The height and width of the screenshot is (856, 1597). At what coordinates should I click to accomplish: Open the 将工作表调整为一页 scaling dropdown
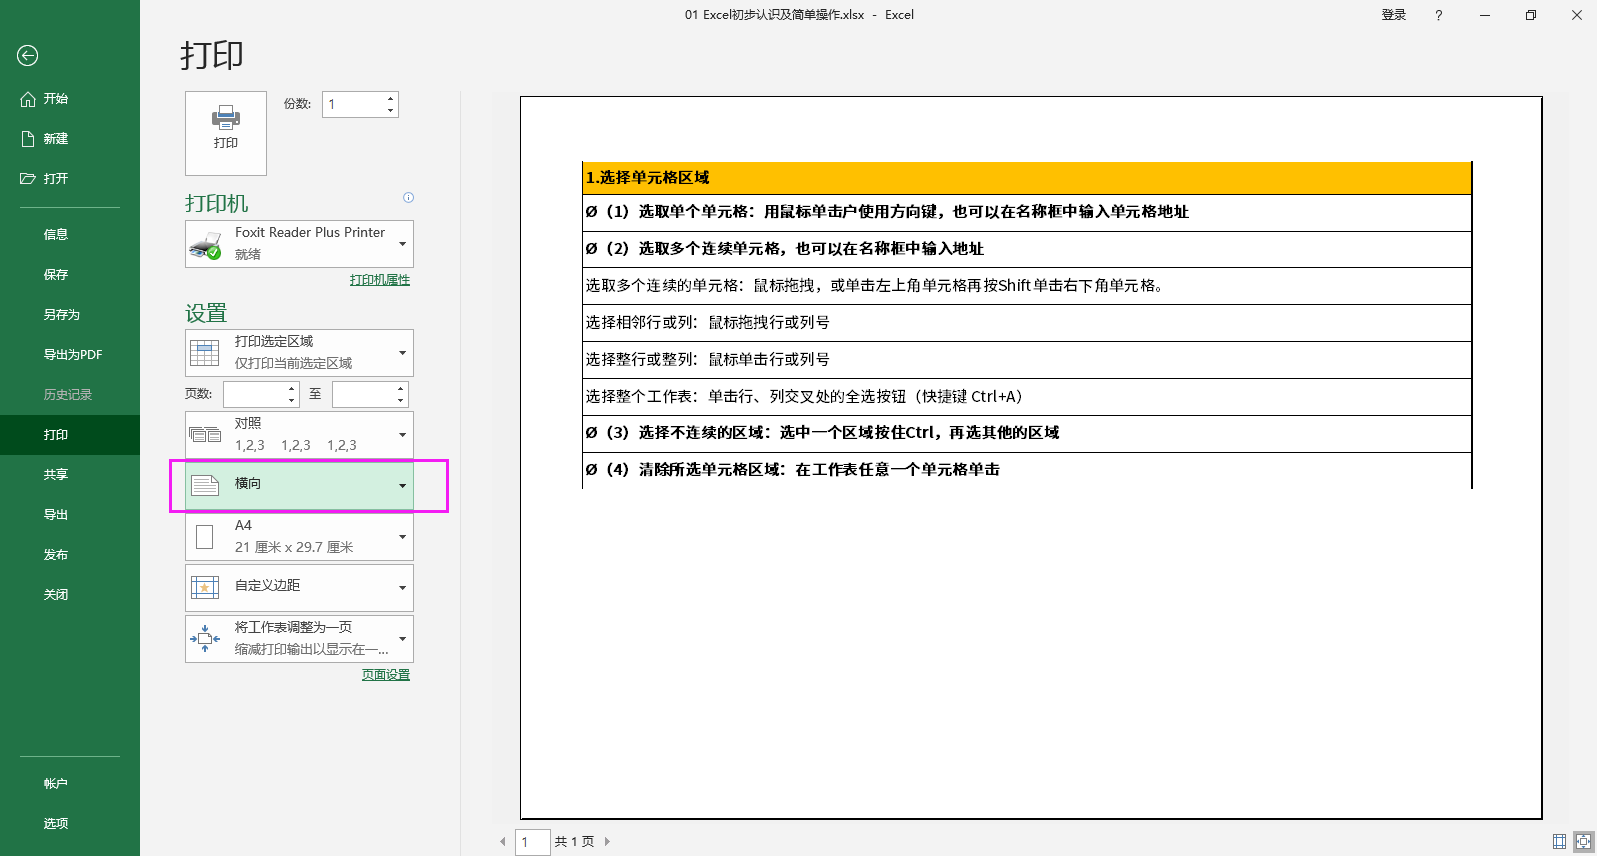(x=299, y=639)
